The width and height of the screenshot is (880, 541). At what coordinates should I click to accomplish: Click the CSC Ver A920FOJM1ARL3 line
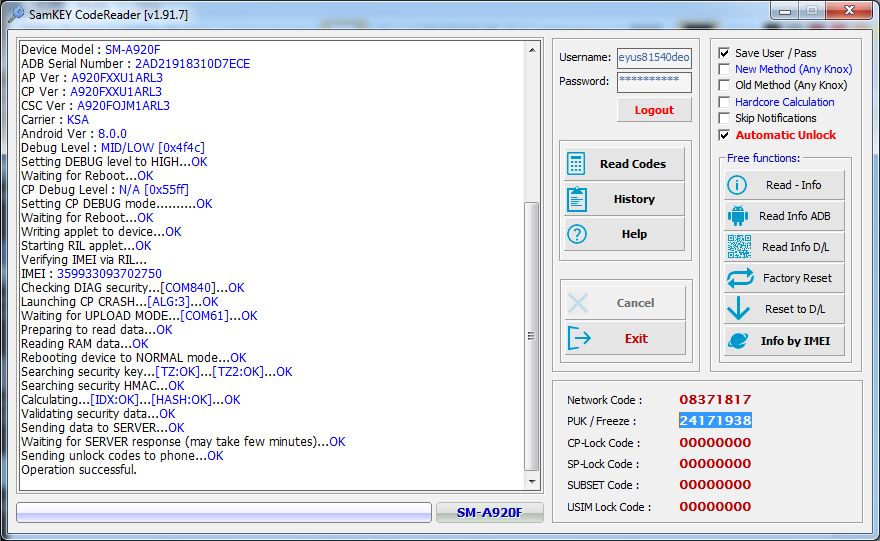pos(95,106)
